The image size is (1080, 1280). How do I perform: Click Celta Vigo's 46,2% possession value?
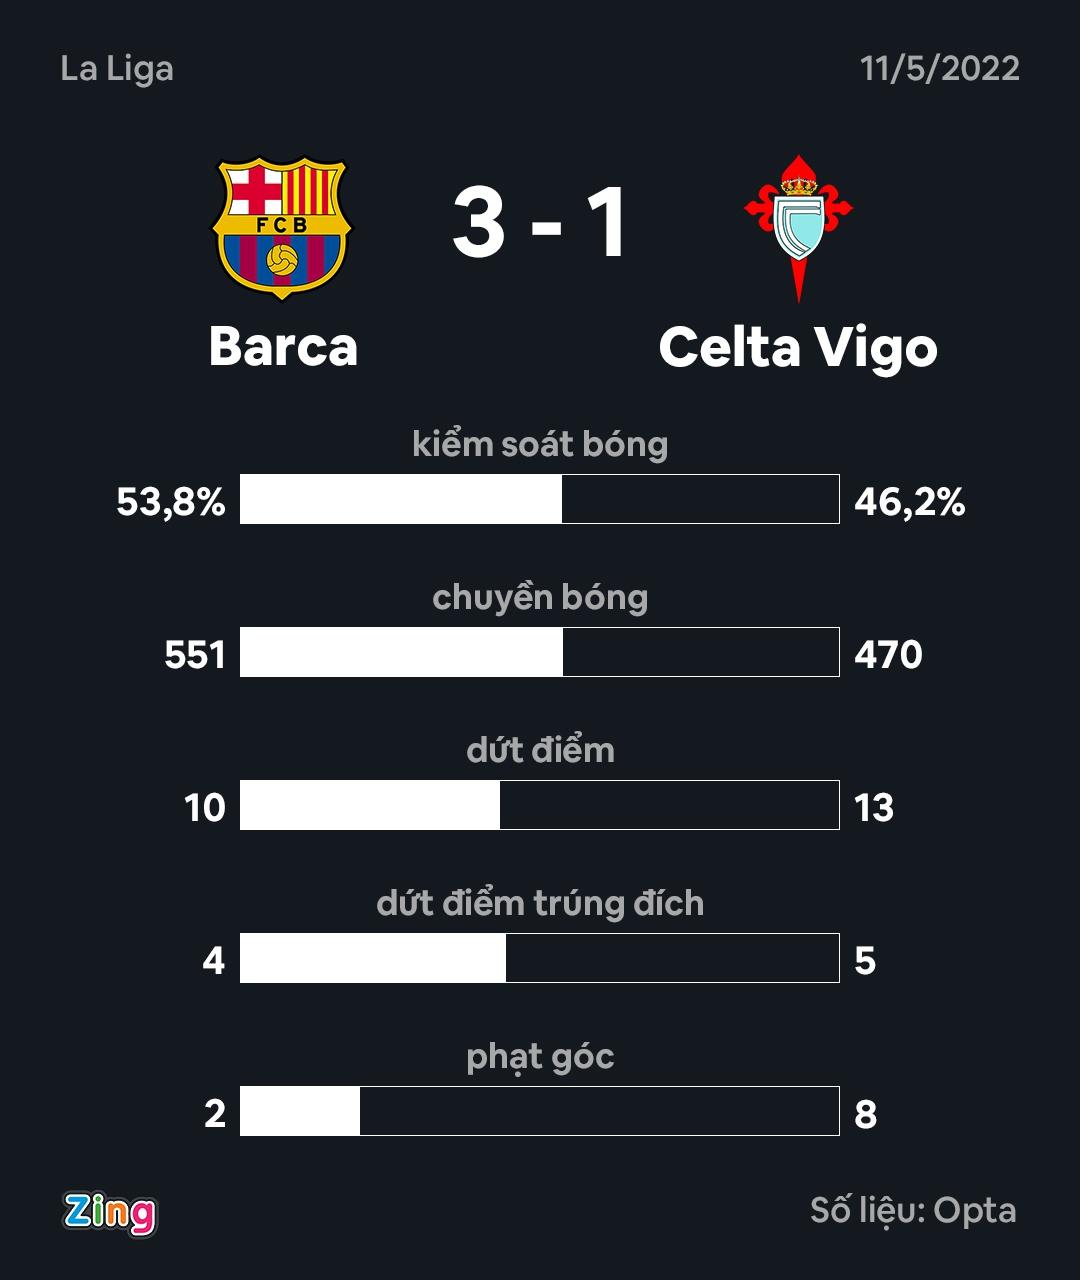[910, 502]
